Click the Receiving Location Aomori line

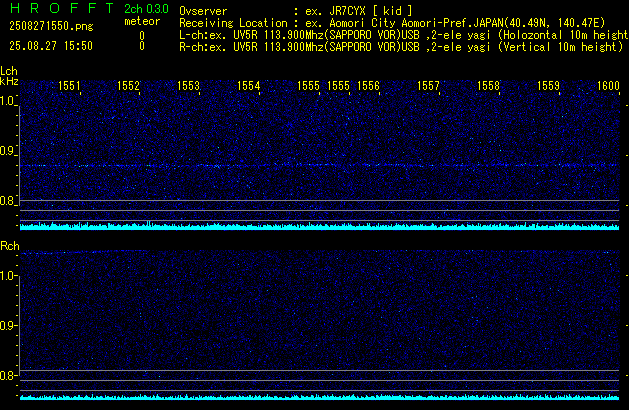[392, 23]
